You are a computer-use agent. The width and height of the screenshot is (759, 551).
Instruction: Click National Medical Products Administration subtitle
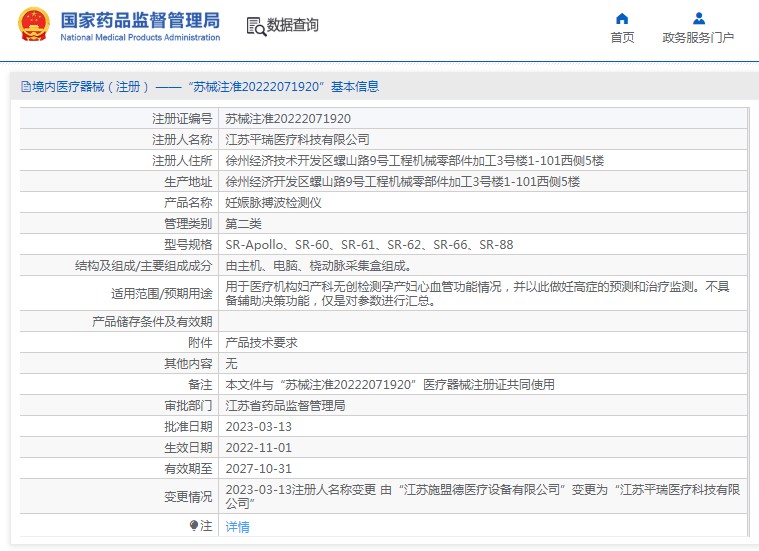point(140,37)
